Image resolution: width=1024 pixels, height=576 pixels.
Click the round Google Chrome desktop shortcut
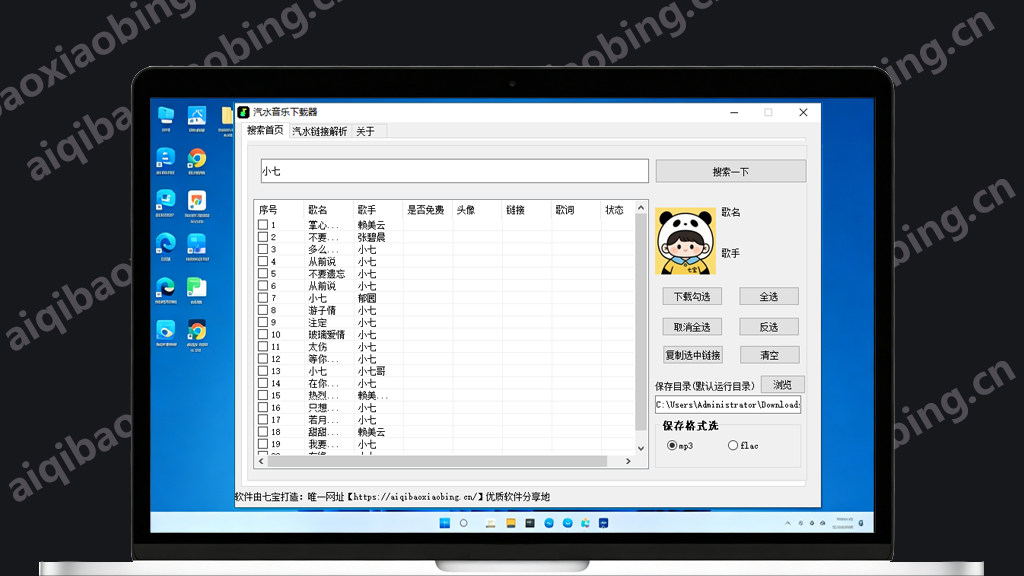click(197, 159)
